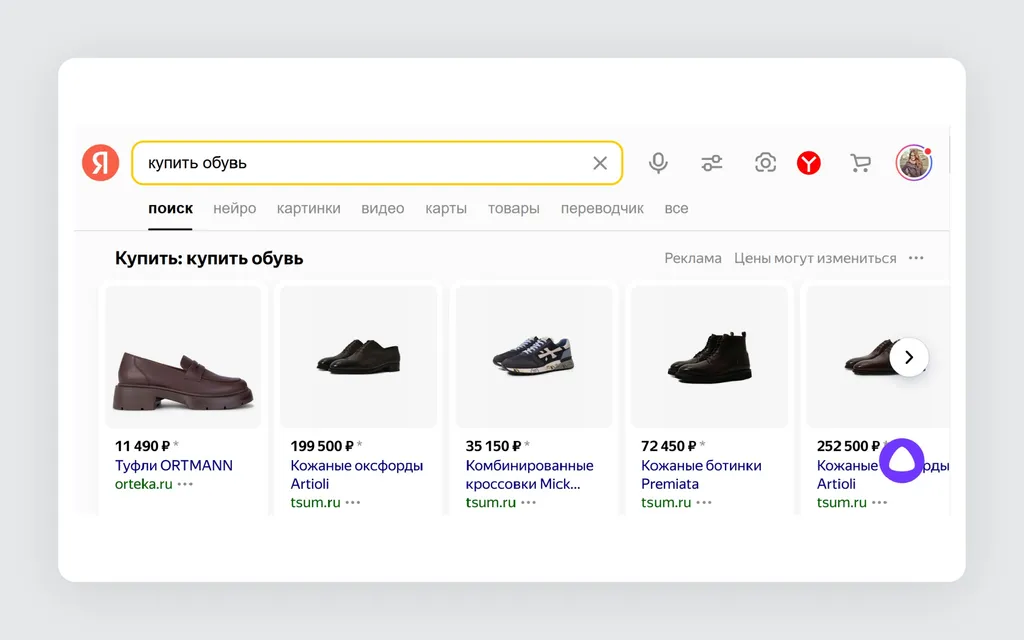Open options dots for Комбинированные кроссовки tsum.ru

(x=528, y=502)
